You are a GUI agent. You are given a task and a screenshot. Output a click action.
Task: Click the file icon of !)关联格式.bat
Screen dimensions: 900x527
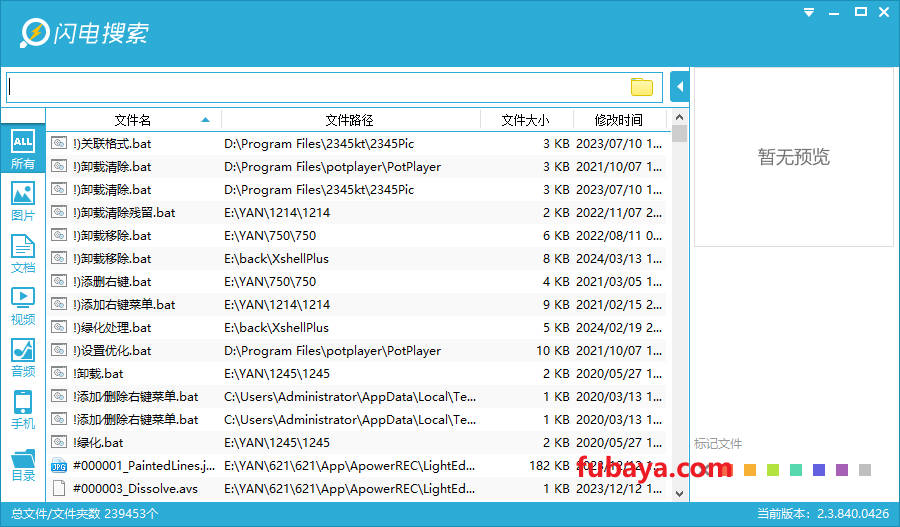[59, 143]
